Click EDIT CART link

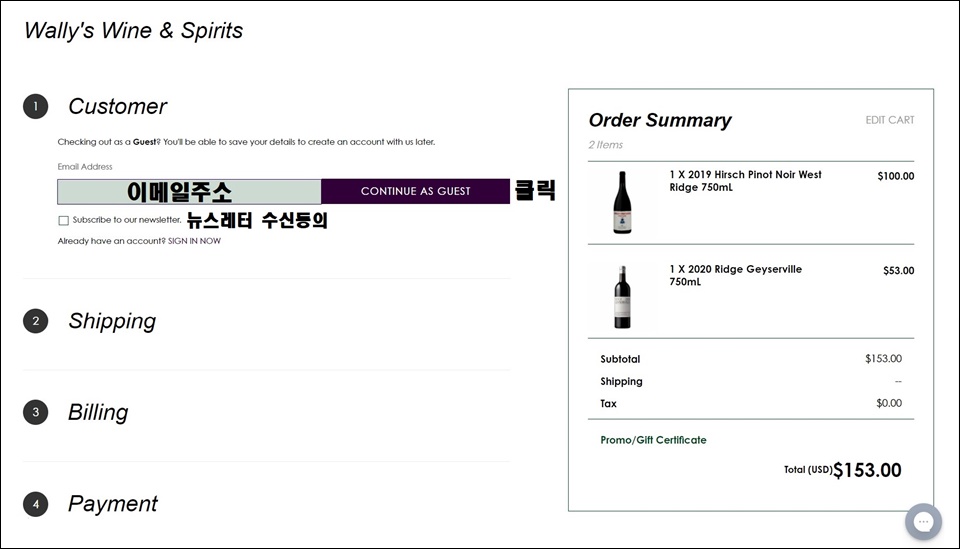tap(890, 120)
